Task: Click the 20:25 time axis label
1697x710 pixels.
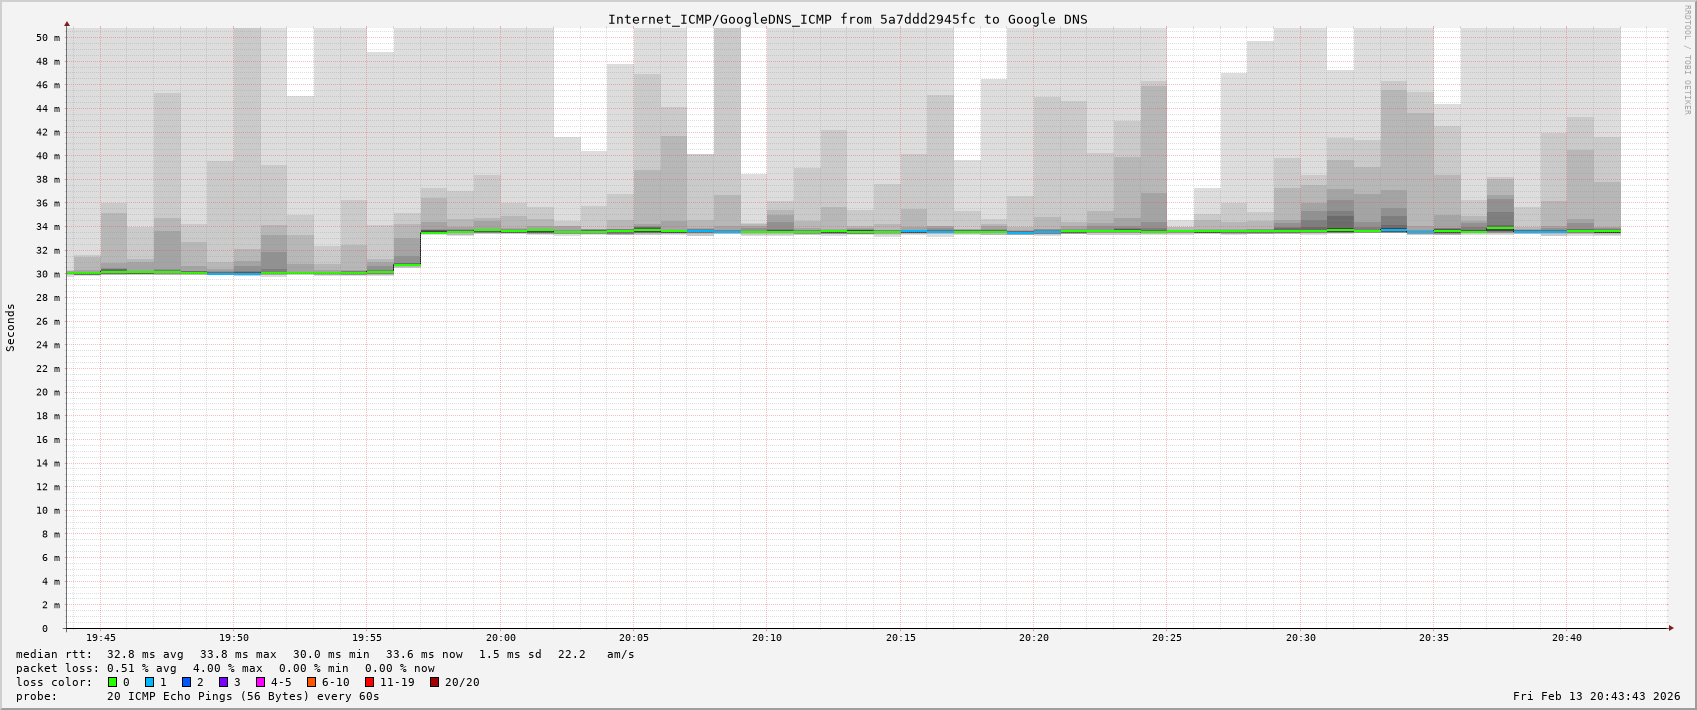Action: (x=1167, y=638)
